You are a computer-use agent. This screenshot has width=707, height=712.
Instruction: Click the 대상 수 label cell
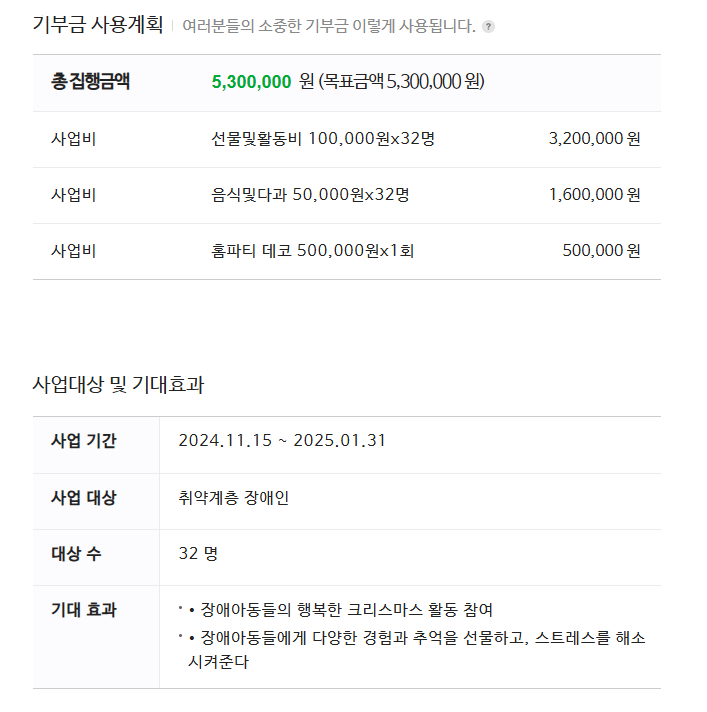[x=96, y=558]
